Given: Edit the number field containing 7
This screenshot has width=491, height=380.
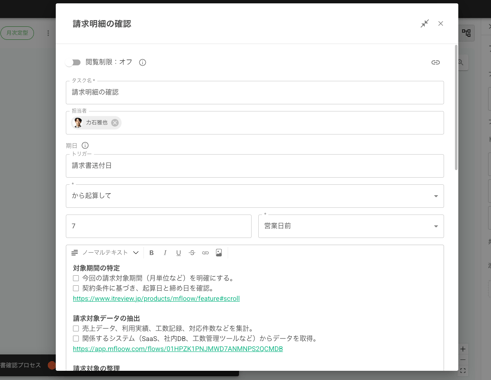Looking at the screenshot, I should coord(159,226).
